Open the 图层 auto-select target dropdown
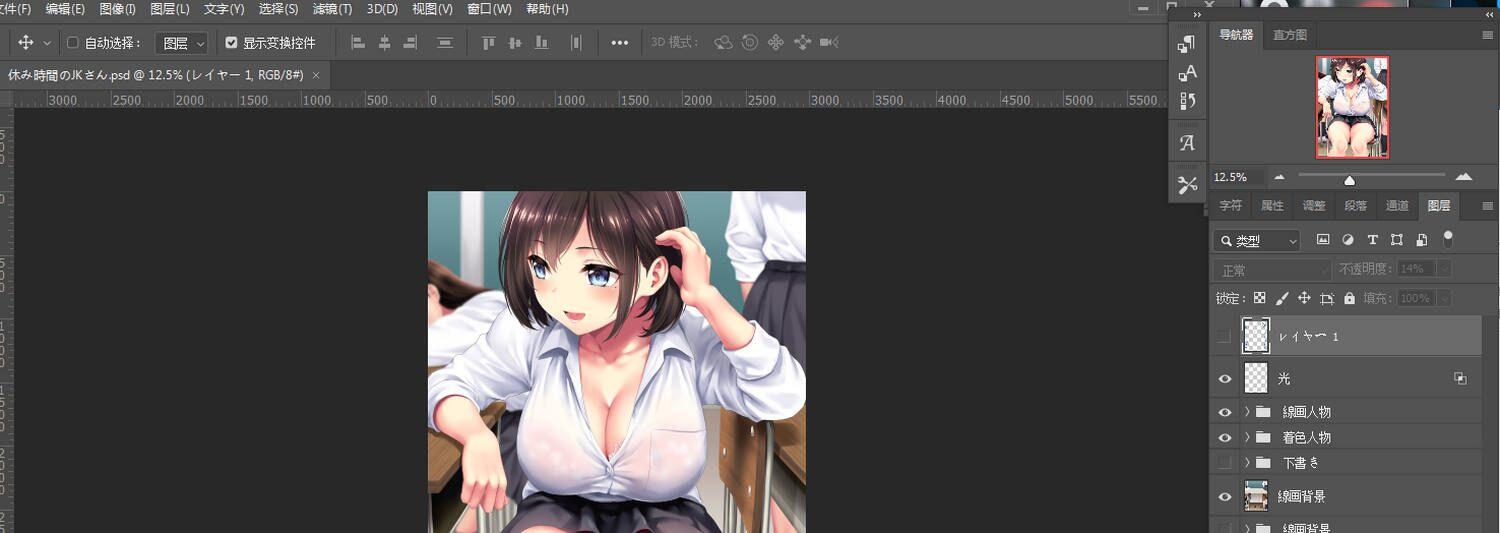Image resolution: width=1500 pixels, height=533 pixels. point(183,43)
